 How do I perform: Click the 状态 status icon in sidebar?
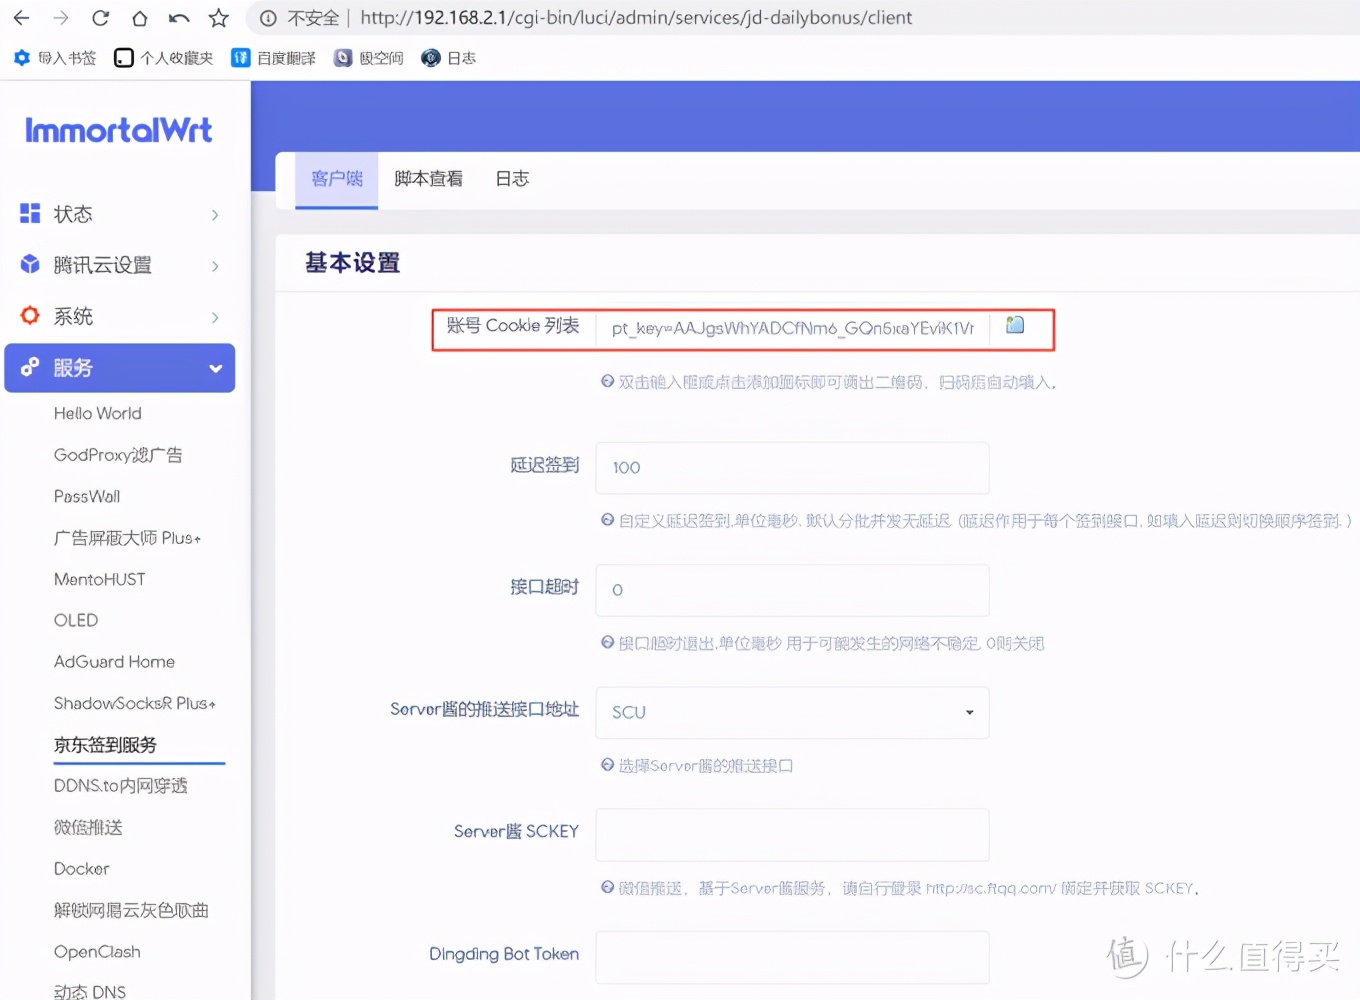[x=29, y=213]
